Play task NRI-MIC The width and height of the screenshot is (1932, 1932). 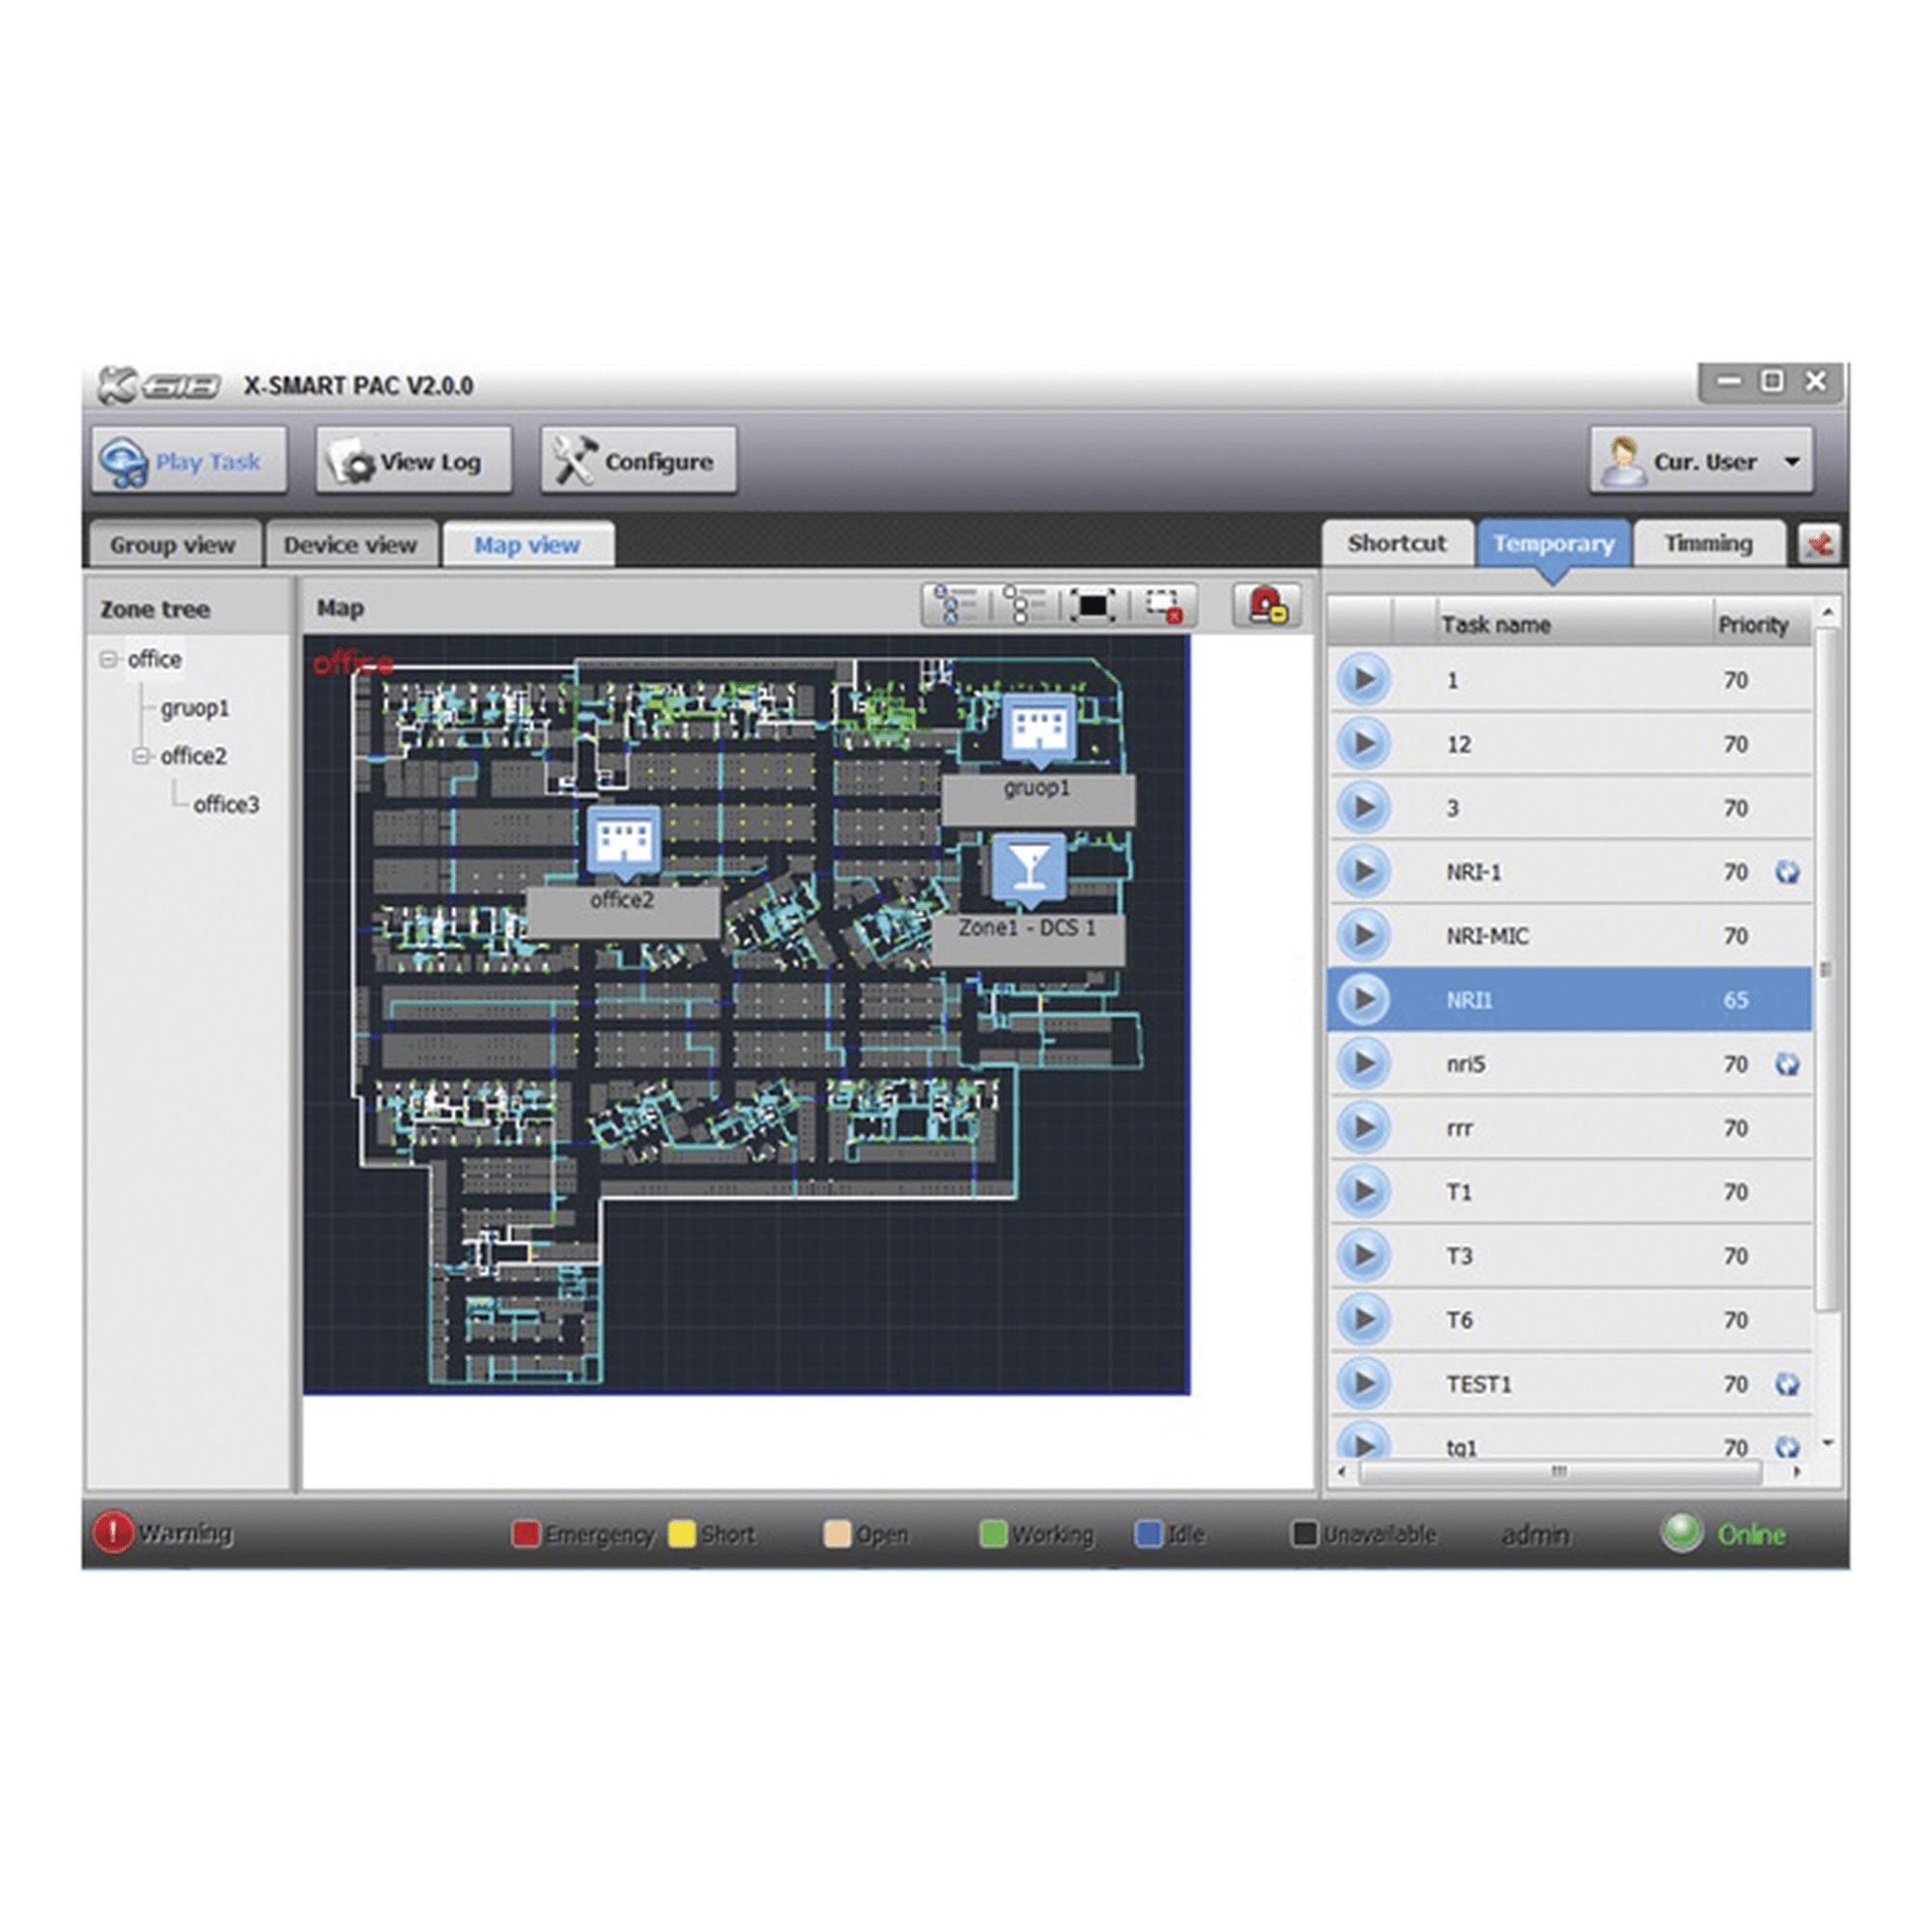(1363, 936)
